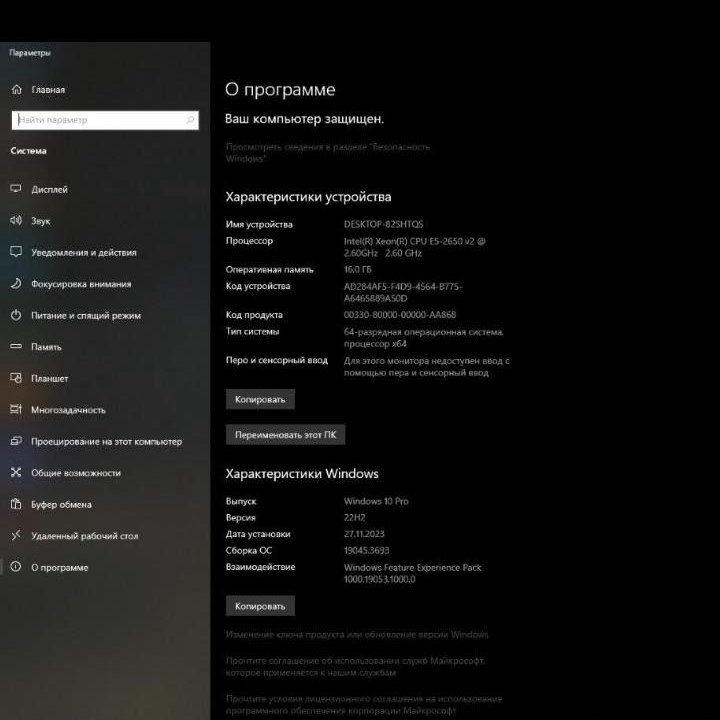Open Notifications and actions icon
Image resolution: width=720 pixels, height=720 pixels.
click(x=16, y=252)
